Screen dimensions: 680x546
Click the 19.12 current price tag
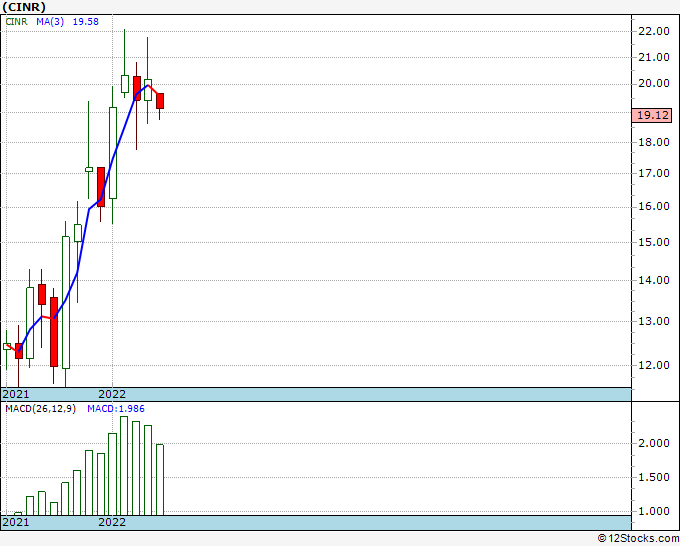pos(652,115)
